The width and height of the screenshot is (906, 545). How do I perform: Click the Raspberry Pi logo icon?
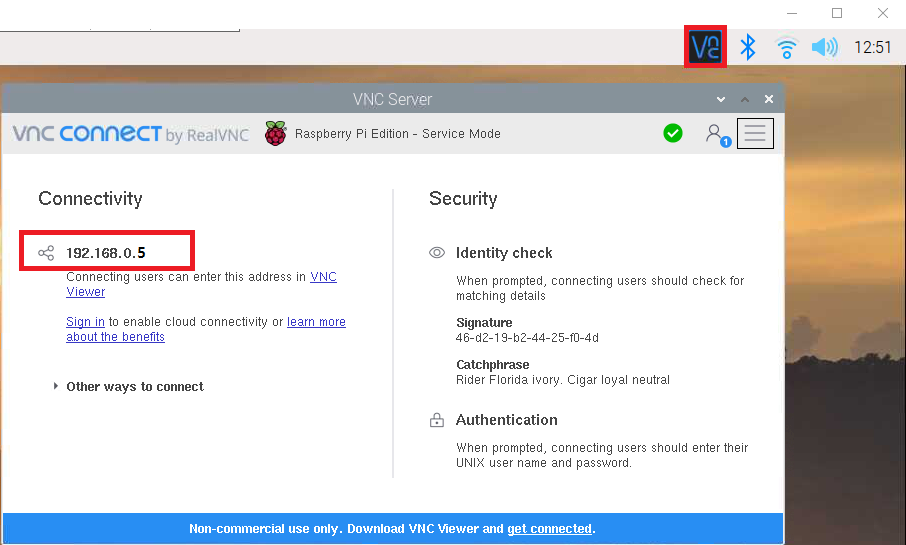click(x=276, y=134)
